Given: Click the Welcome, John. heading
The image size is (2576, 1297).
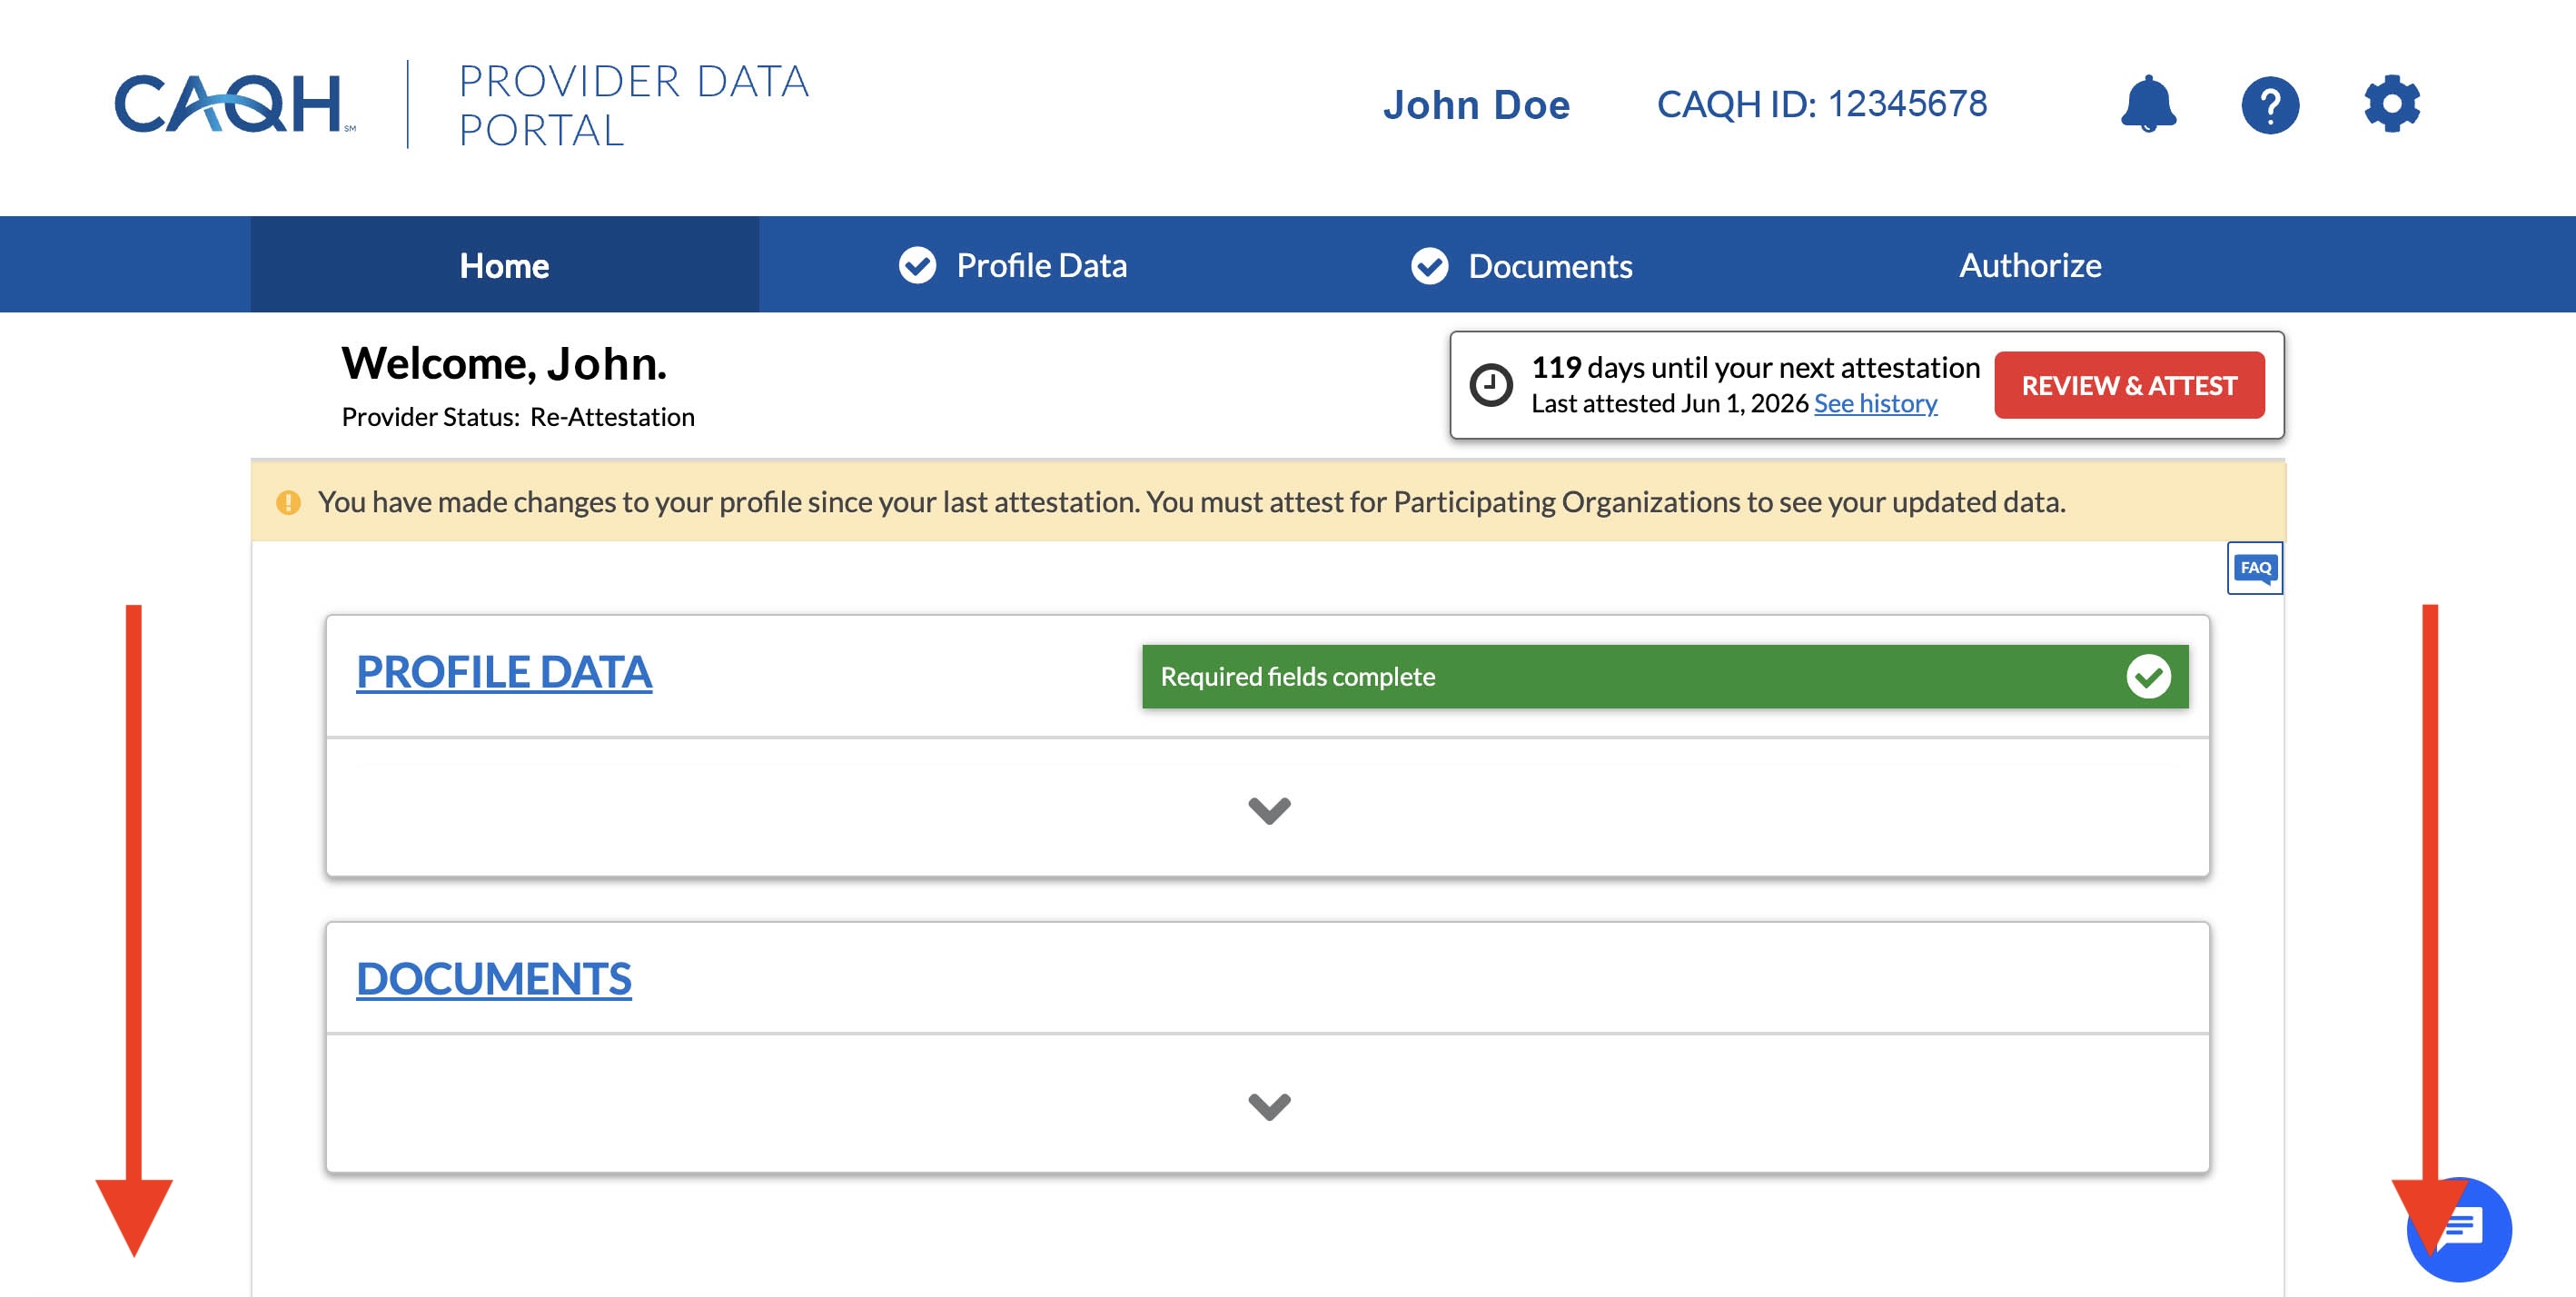Looking at the screenshot, I should [504, 363].
